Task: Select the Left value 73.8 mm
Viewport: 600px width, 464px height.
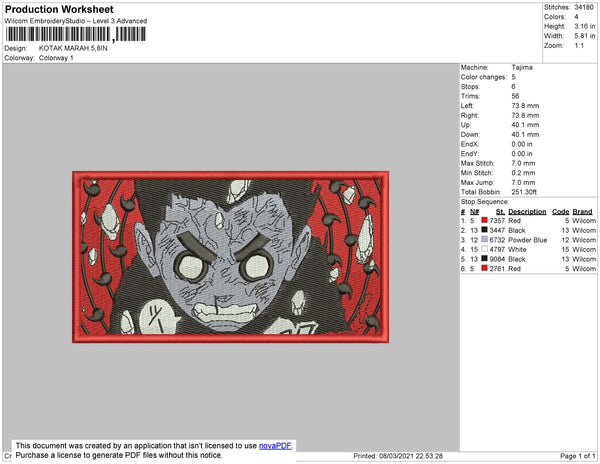Action: pyautogui.click(x=525, y=106)
